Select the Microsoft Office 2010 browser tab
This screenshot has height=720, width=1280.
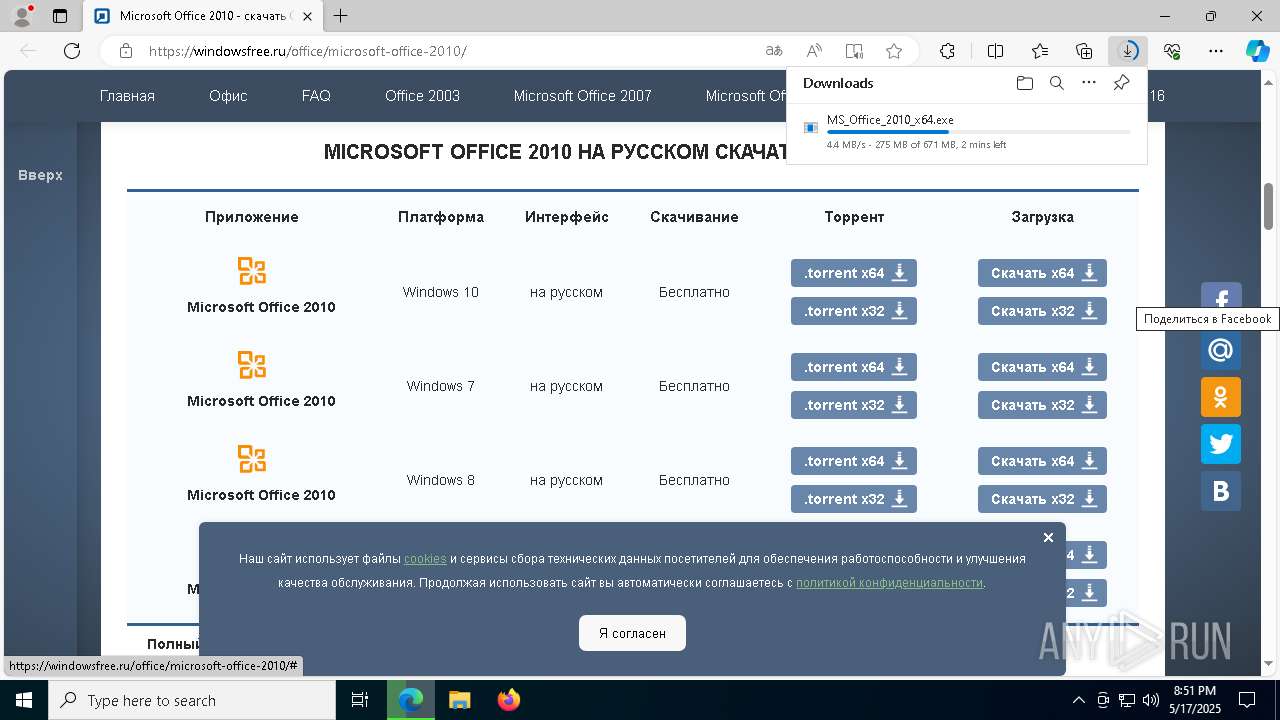(x=205, y=16)
